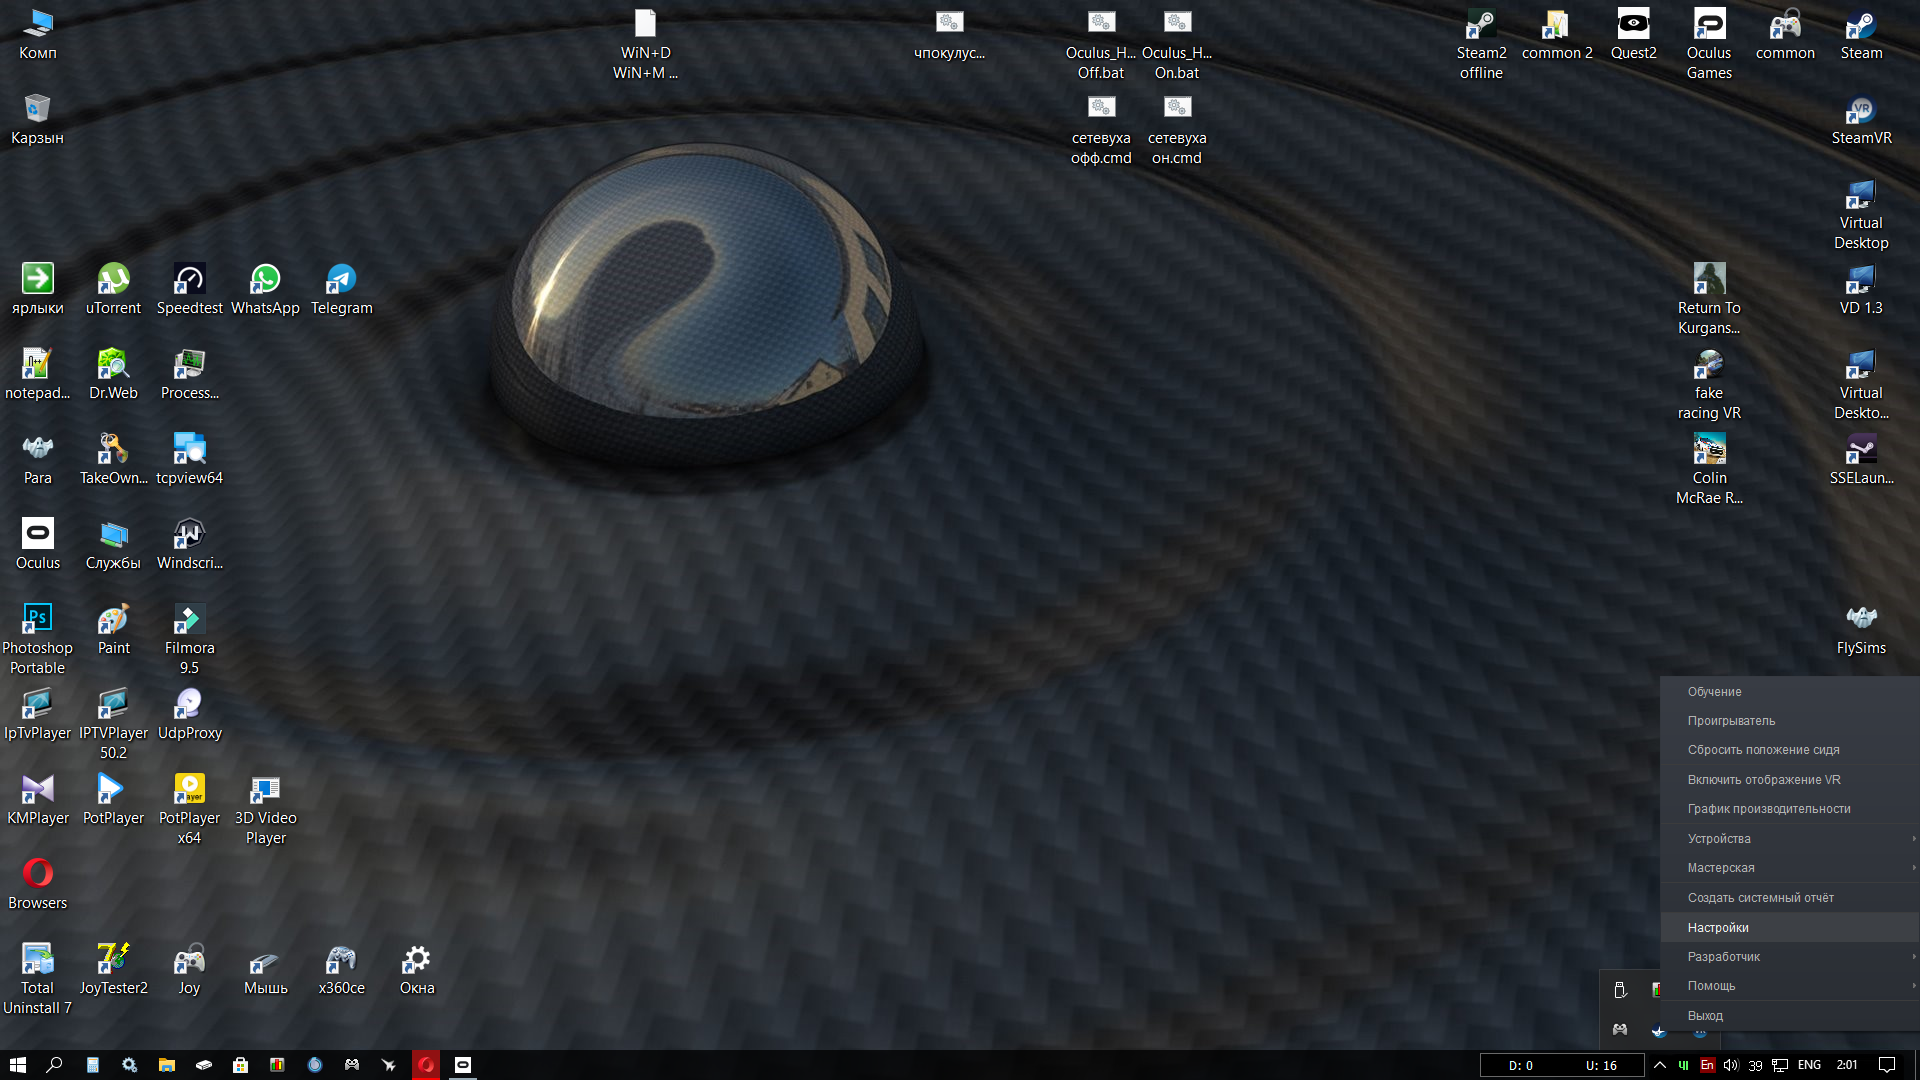This screenshot has height=1080, width=1920.
Task: Select the KMPlayer desktop icon
Action: point(37,799)
